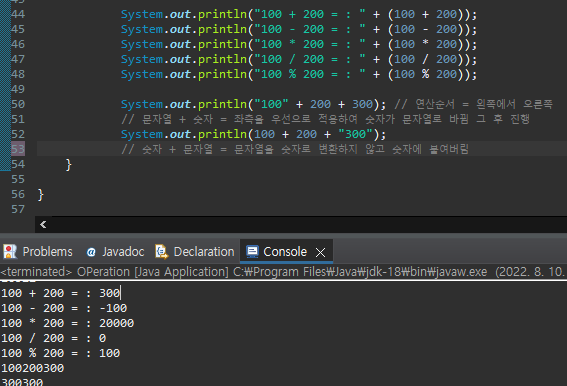Click console output line 100200300
Image resolution: width=567 pixels, height=386 pixels.
point(33,368)
